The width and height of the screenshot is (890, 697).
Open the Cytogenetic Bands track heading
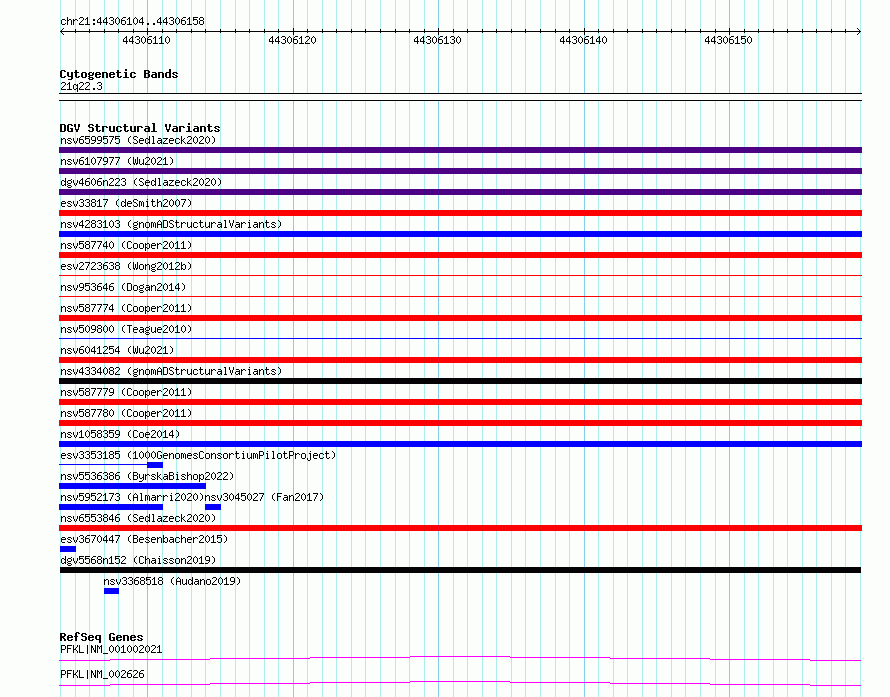119,74
